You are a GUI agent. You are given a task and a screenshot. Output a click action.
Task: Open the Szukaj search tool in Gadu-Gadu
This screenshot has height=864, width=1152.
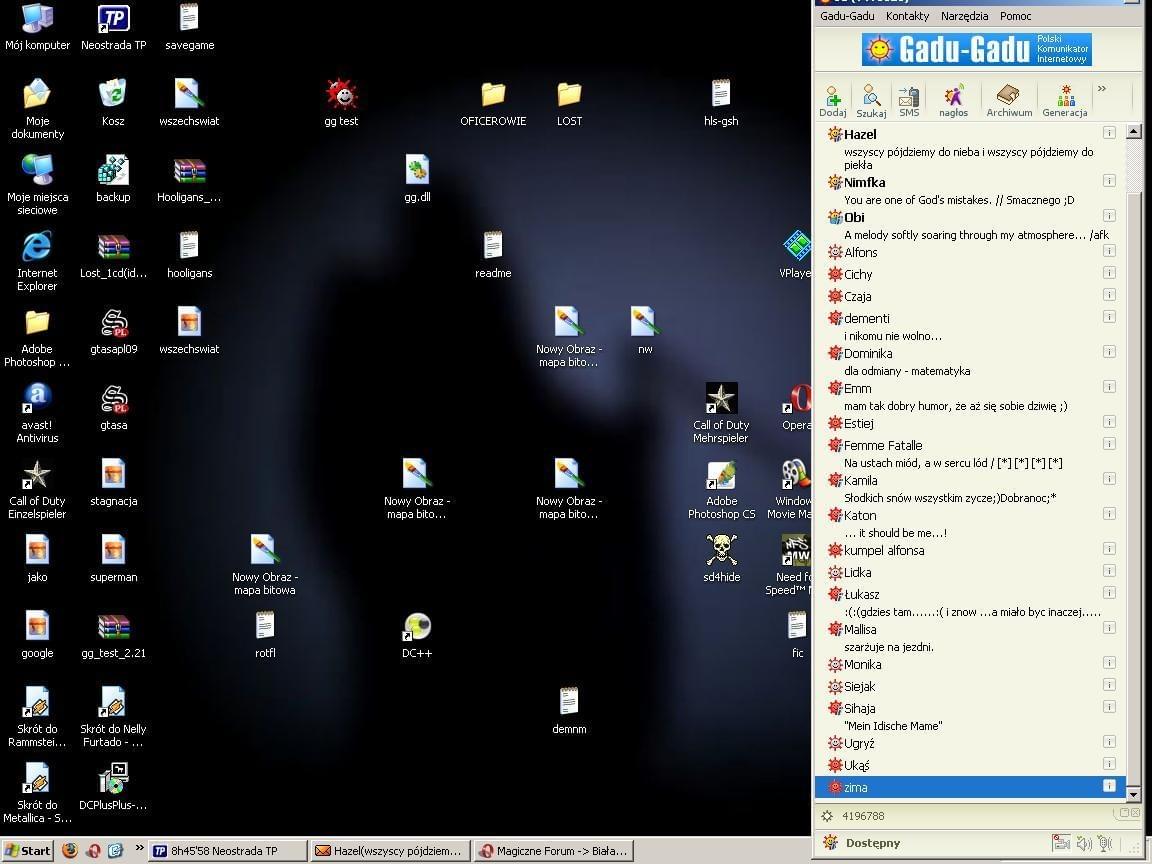[871, 101]
